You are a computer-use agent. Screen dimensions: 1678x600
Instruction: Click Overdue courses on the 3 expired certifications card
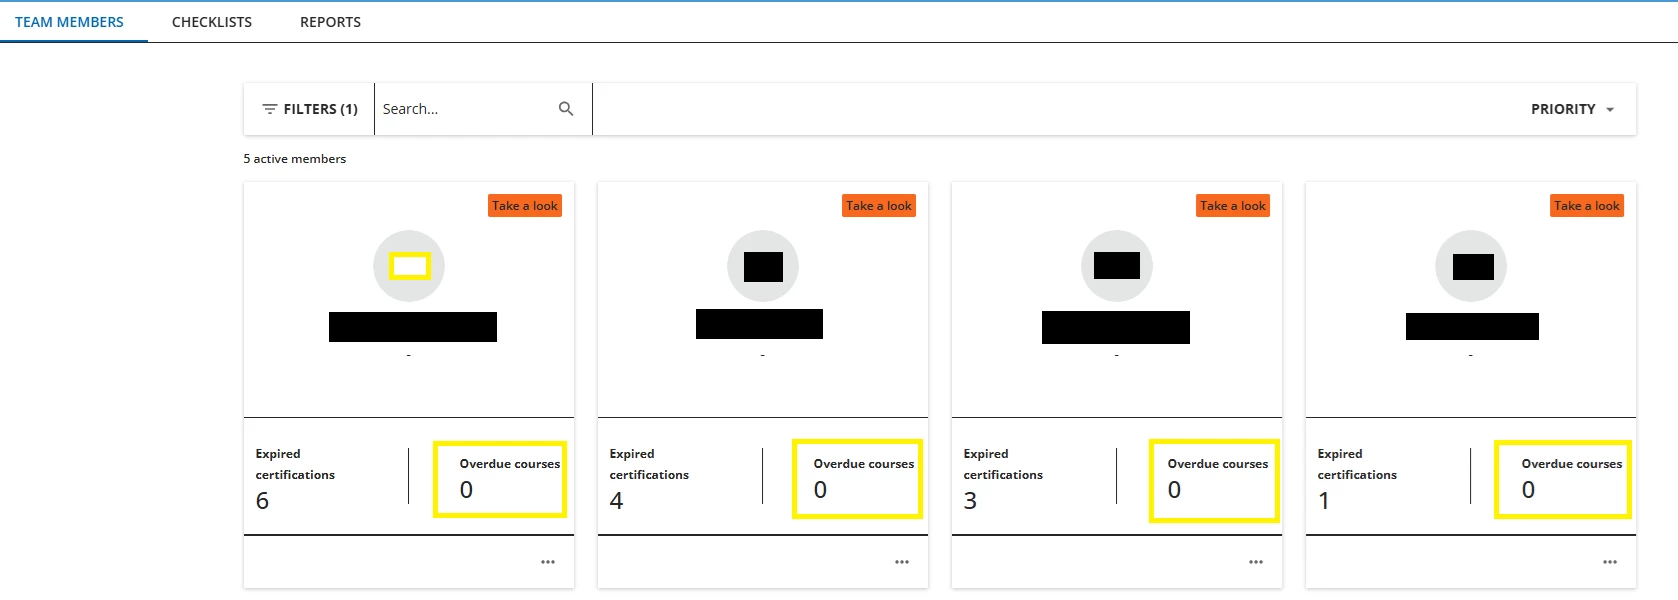tap(1218, 464)
